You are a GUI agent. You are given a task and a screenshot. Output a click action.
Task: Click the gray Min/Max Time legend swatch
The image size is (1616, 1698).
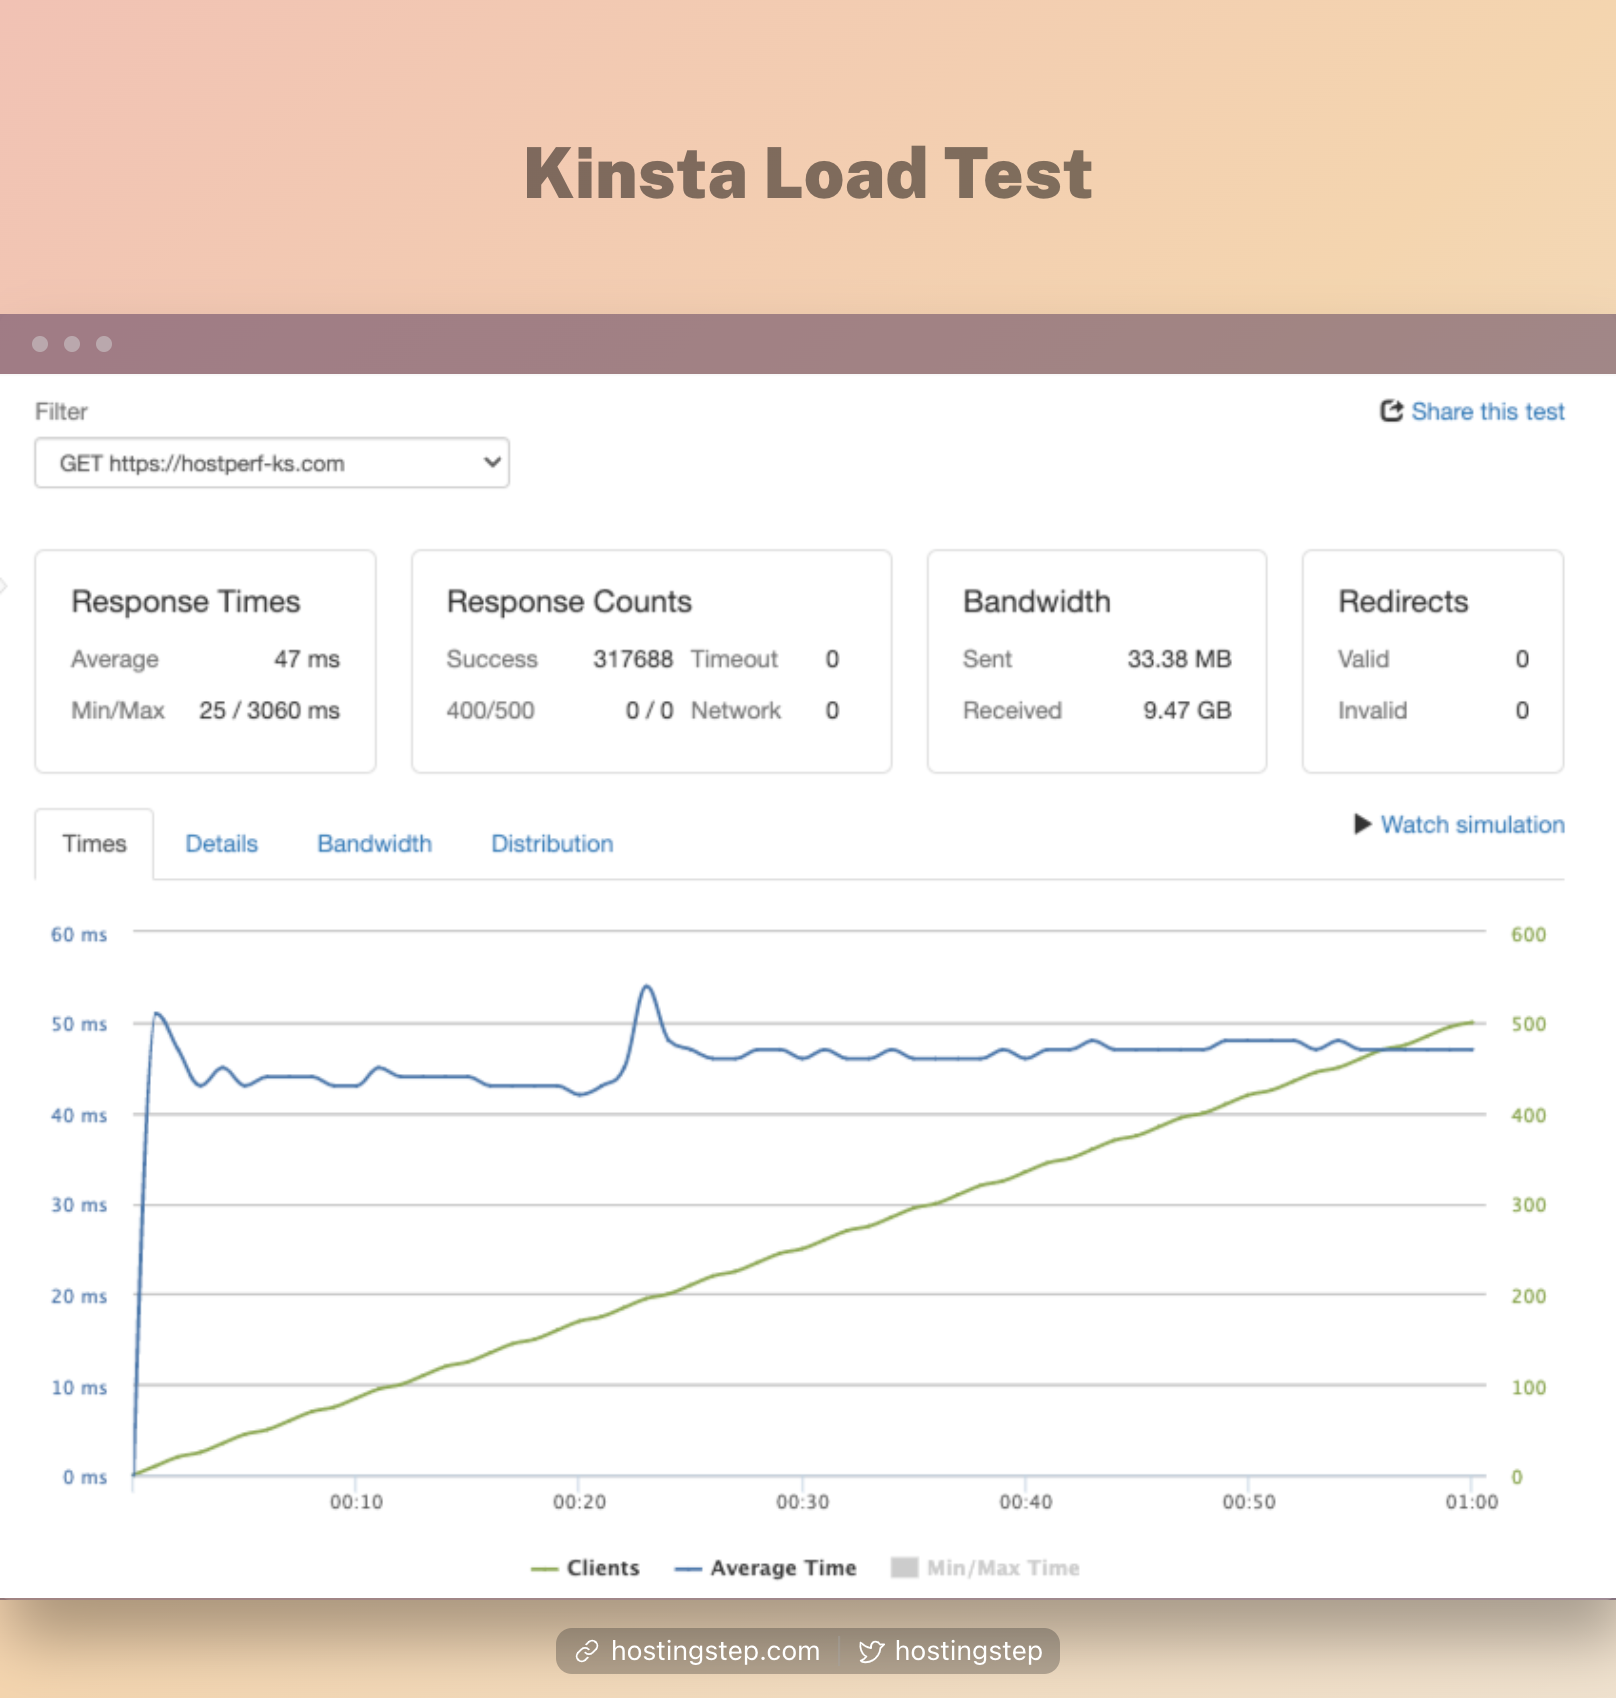pos(904,1567)
